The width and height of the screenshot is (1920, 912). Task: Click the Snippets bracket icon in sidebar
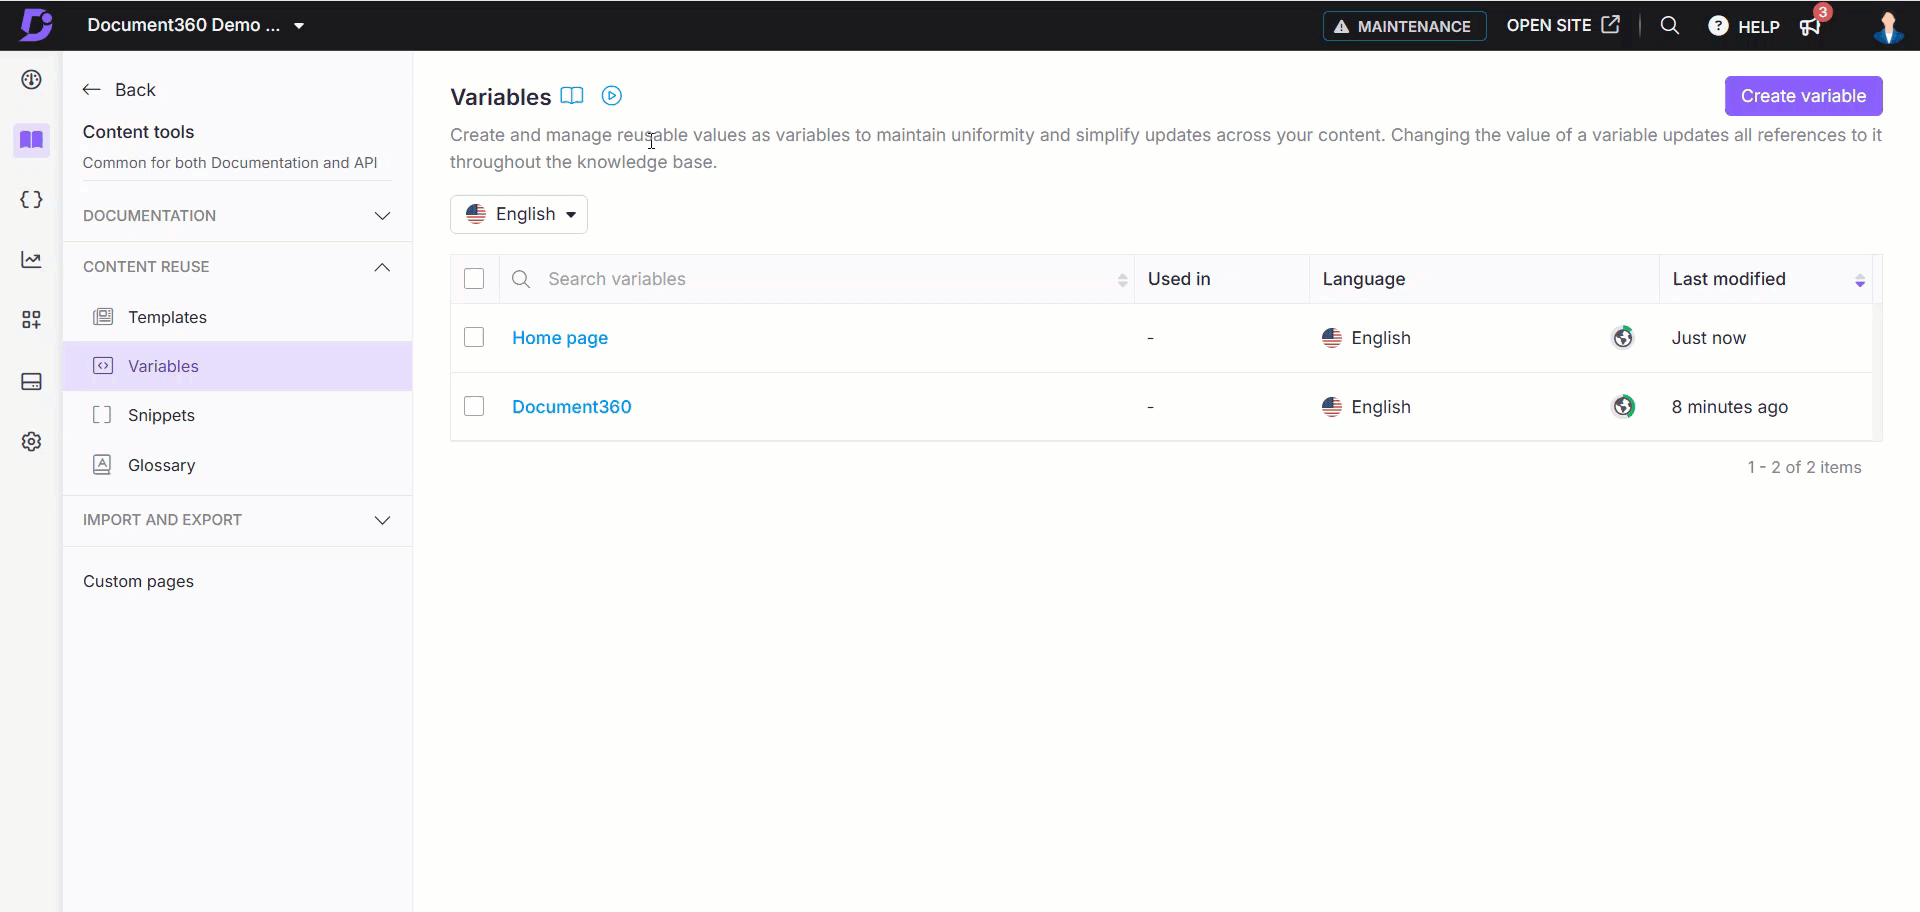pyautogui.click(x=102, y=415)
